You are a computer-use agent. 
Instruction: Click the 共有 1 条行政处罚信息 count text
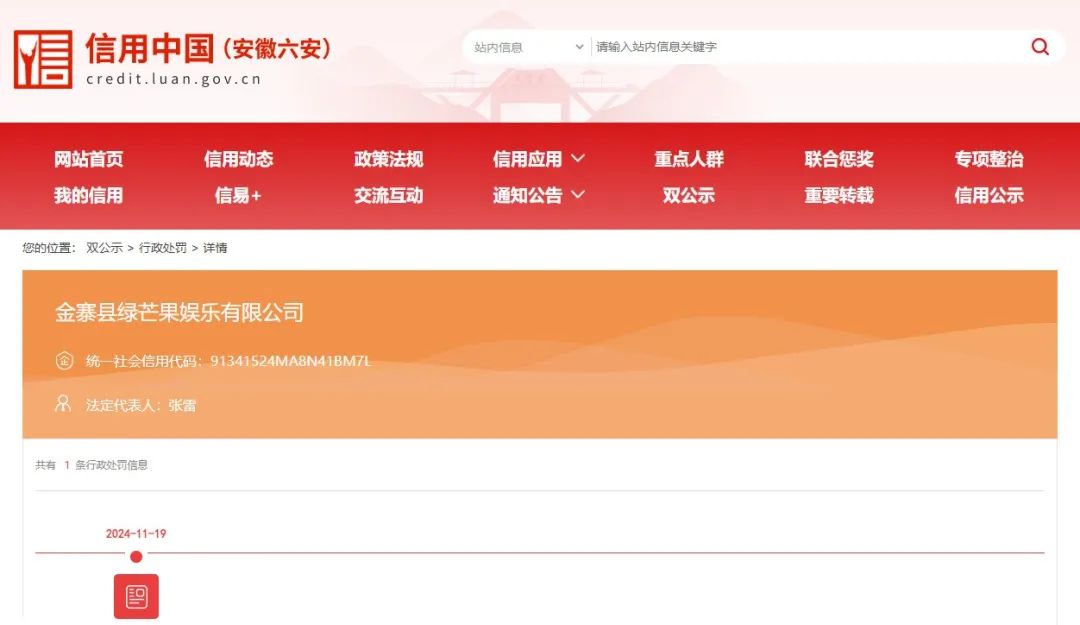(92, 465)
